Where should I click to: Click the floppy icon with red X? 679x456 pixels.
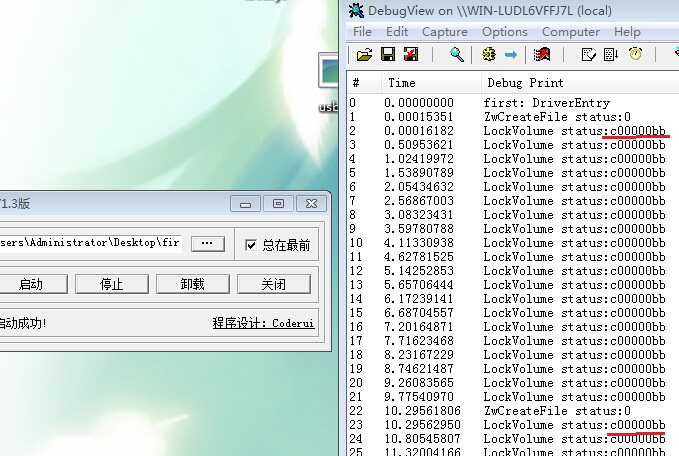pos(411,54)
